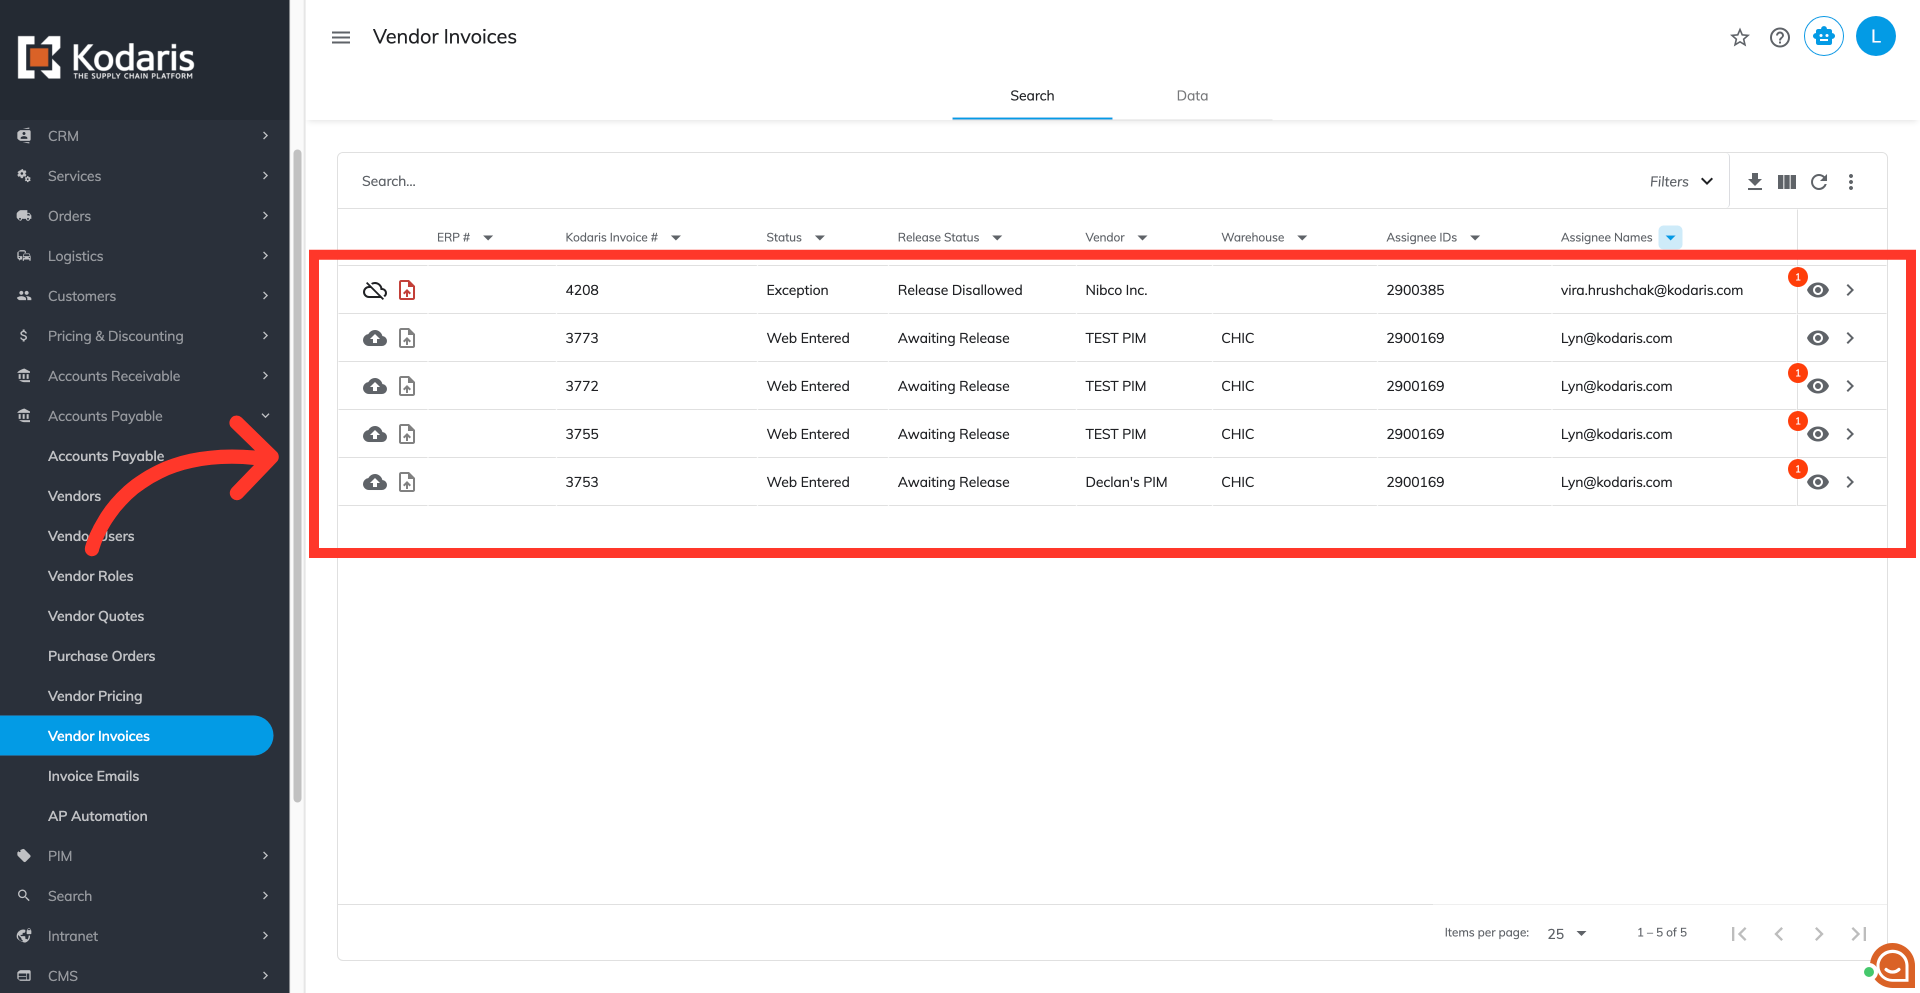
Task: Open Vendors in sidebar
Action: coord(74,496)
